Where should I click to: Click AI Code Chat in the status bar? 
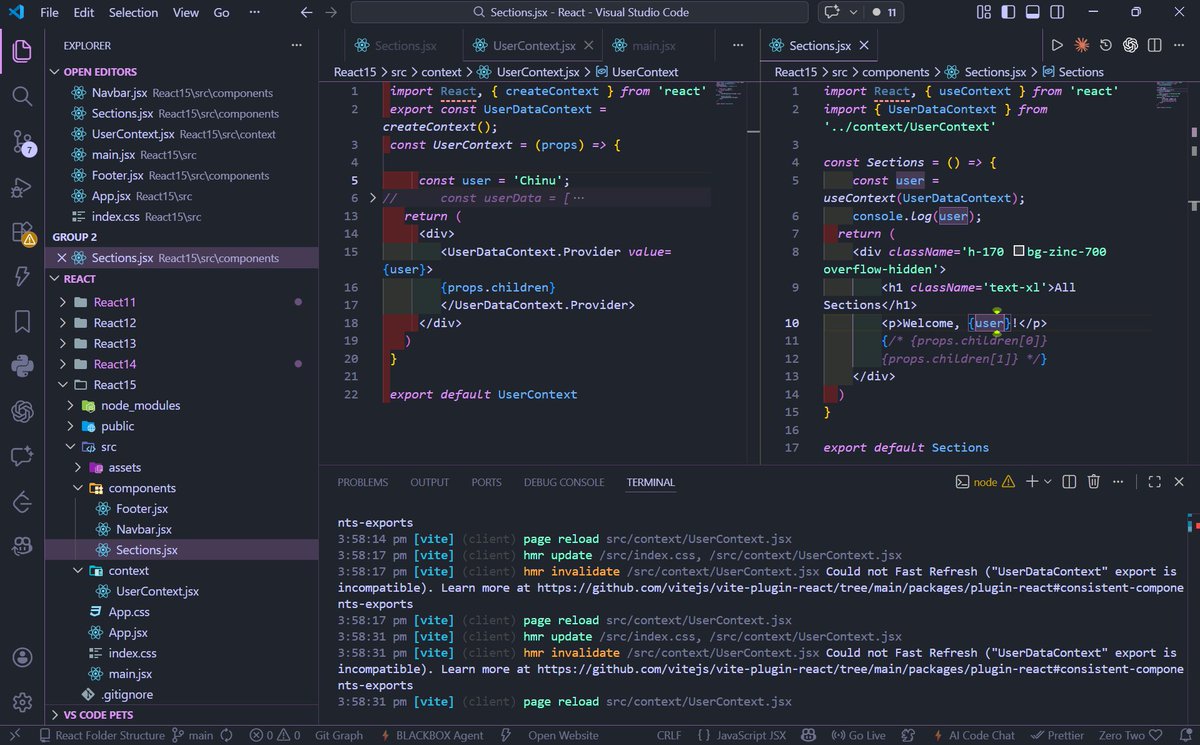point(976,735)
